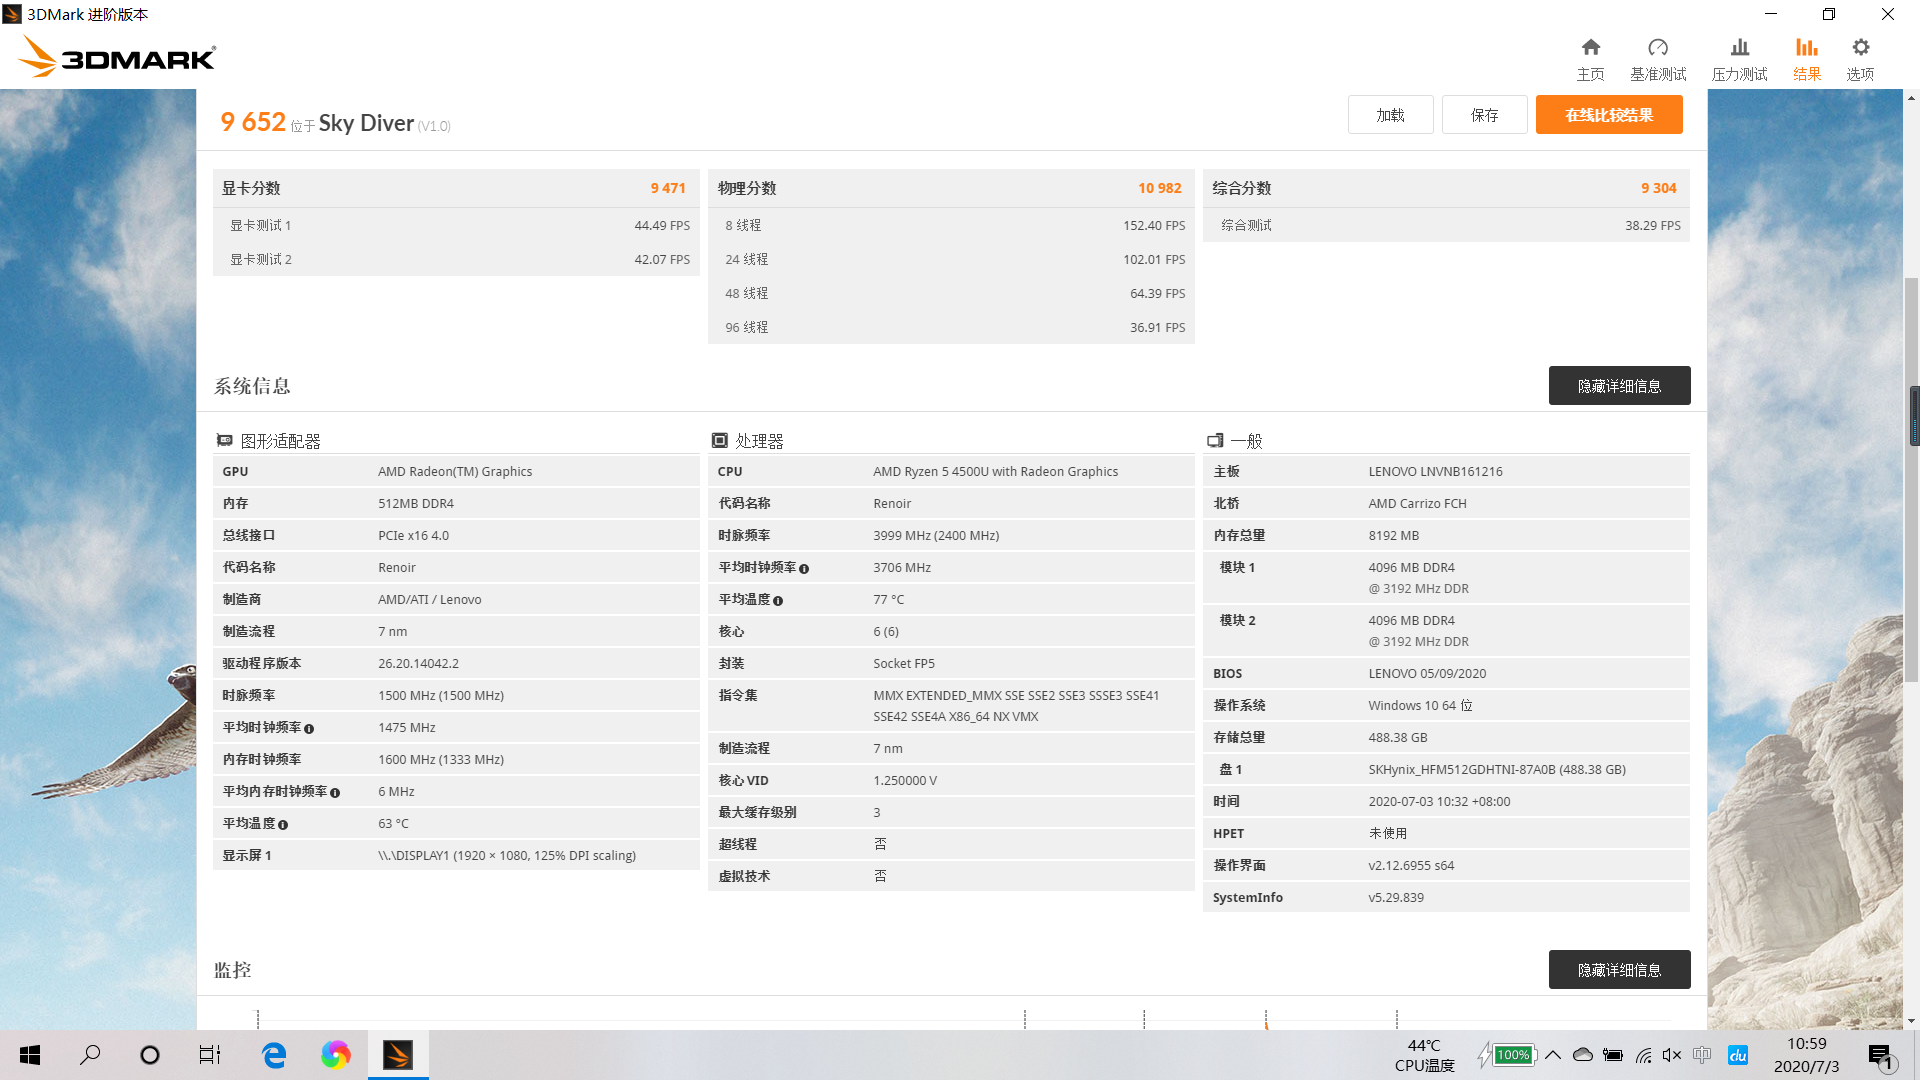Open taskbar search magnifier
The width and height of the screenshot is (1920, 1080).
[x=90, y=1055]
